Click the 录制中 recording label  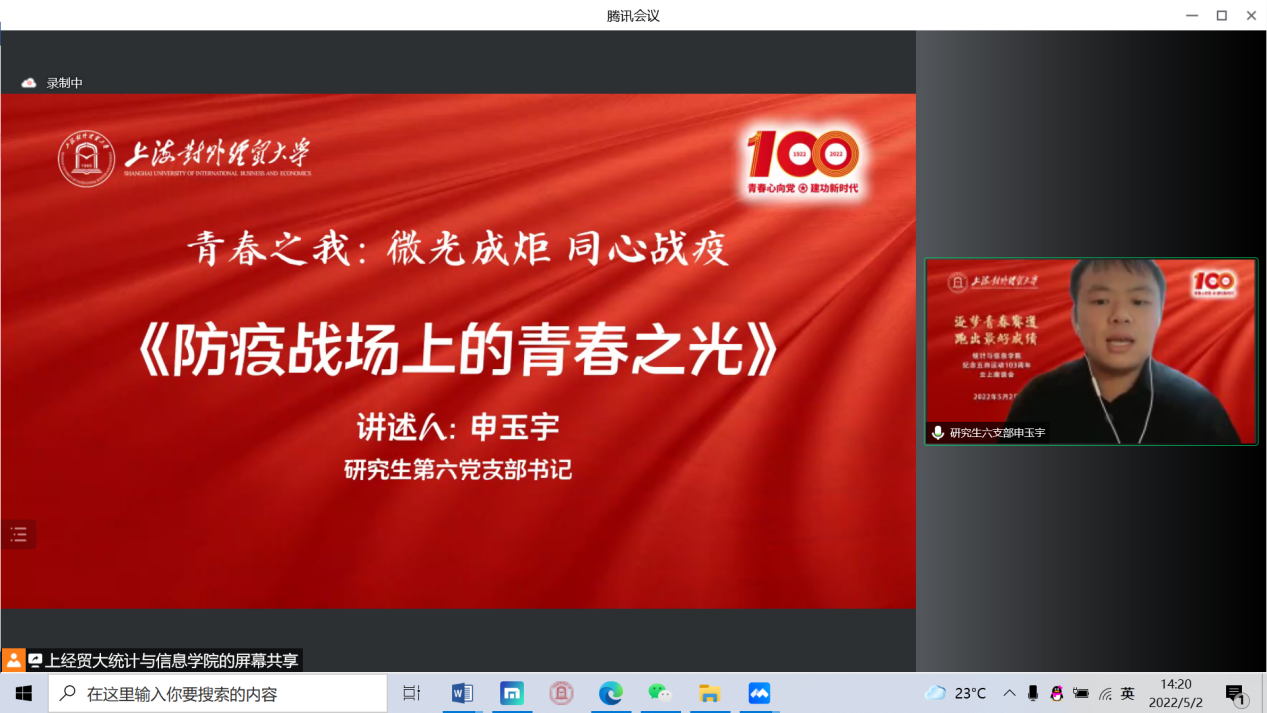65,83
